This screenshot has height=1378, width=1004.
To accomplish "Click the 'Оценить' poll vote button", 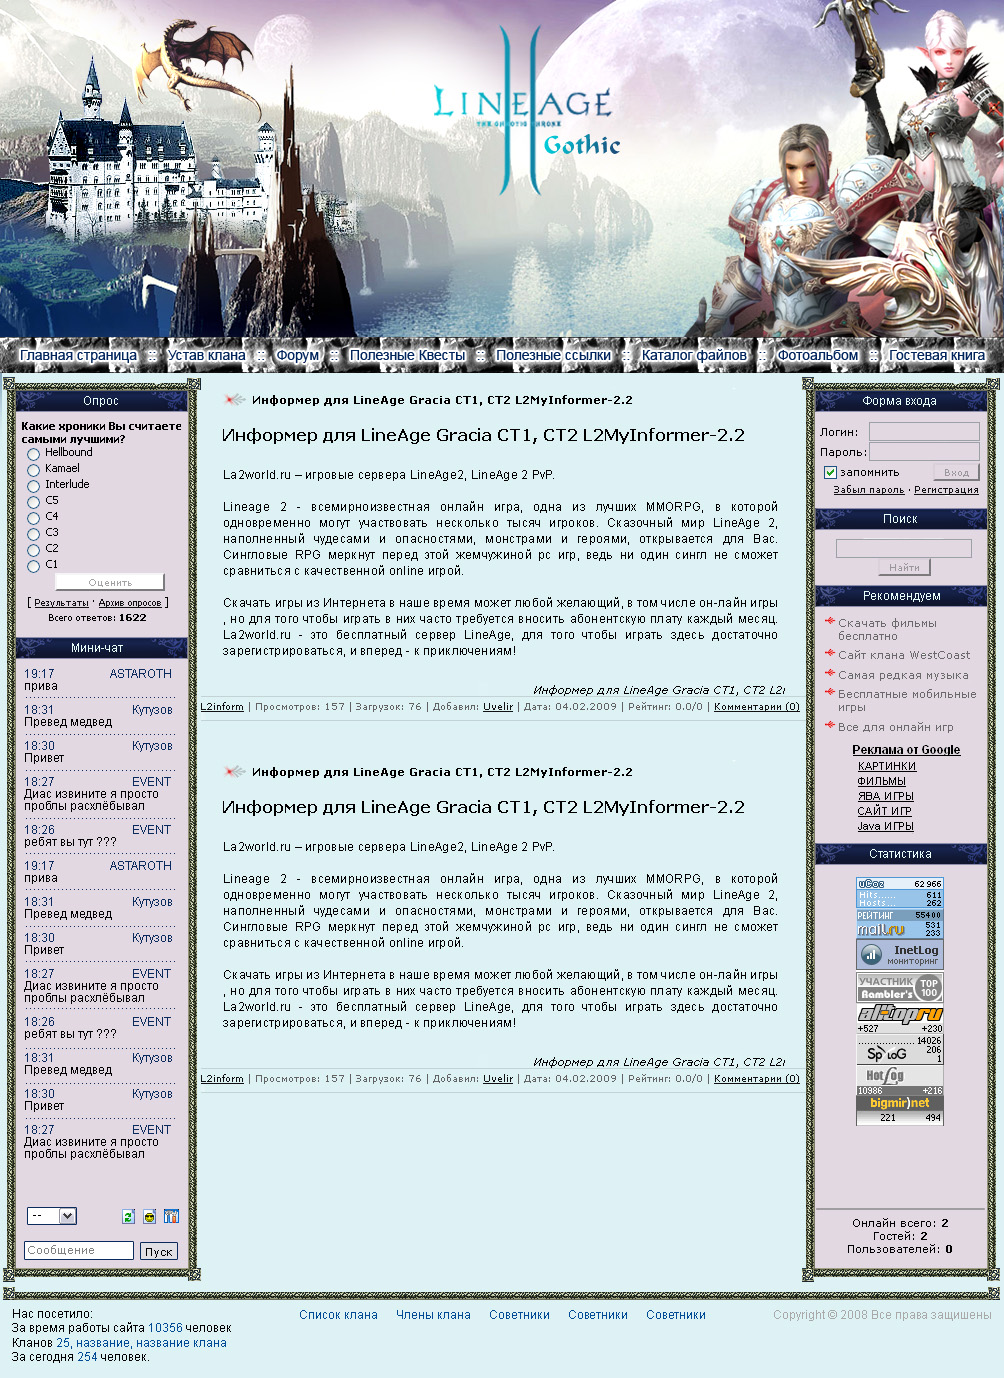I will point(110,582).
